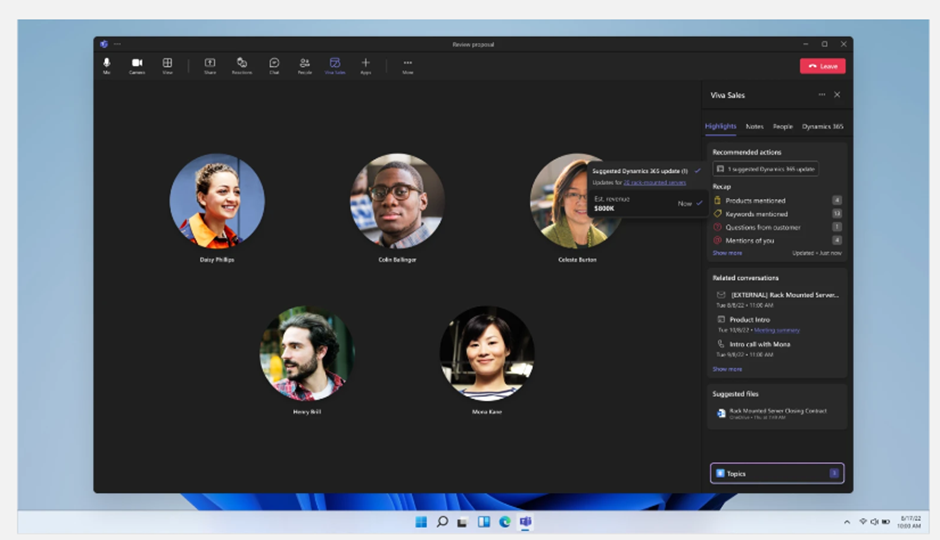
Task: Open the Product Intro meeting conversation
Action: pyautogui.click(x=777, y=324)
